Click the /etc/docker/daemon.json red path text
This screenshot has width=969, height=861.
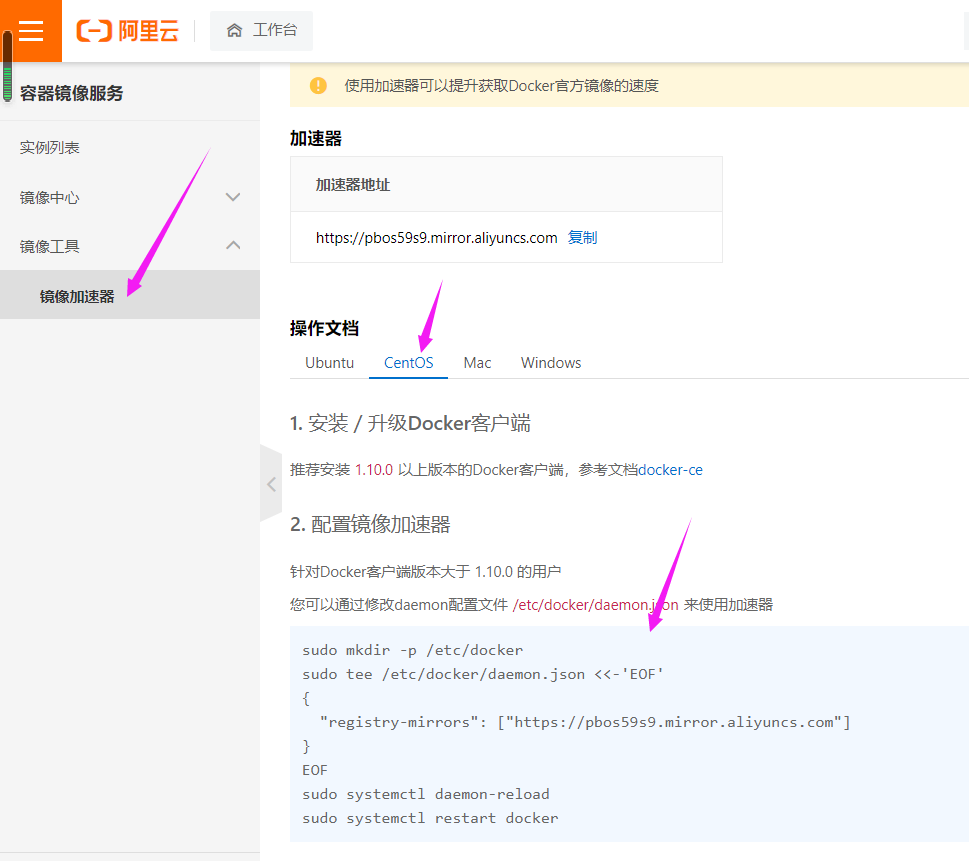click(596, 604)
